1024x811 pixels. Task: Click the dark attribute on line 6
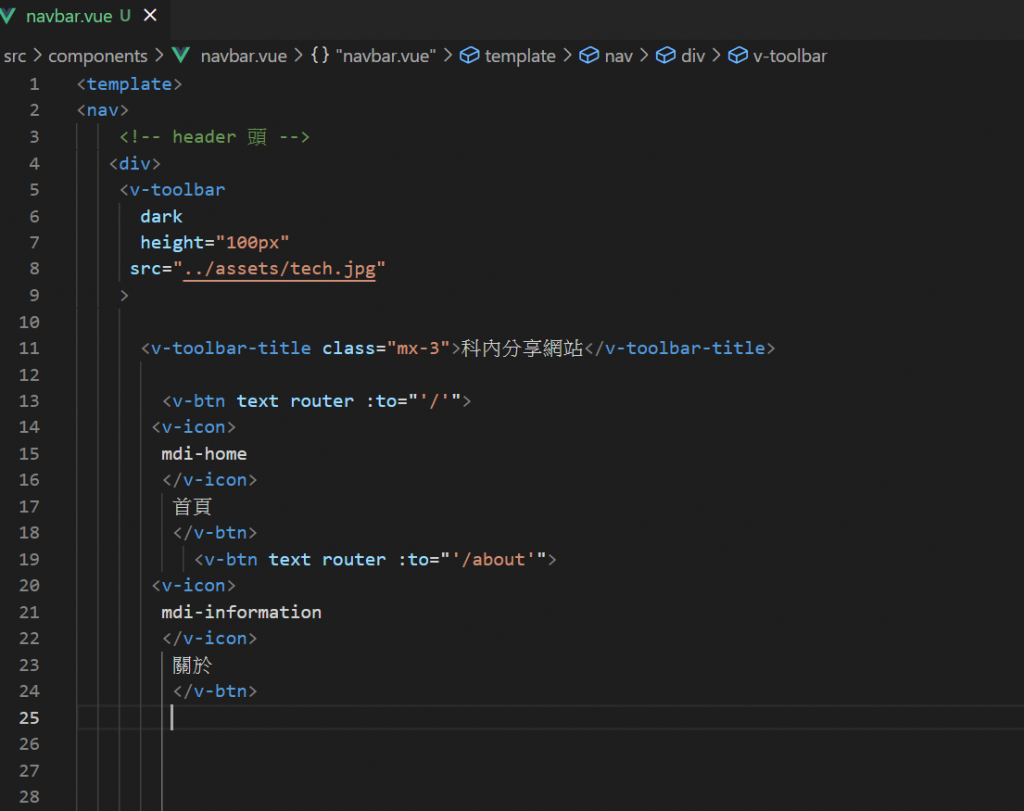(x=161, y=216)
